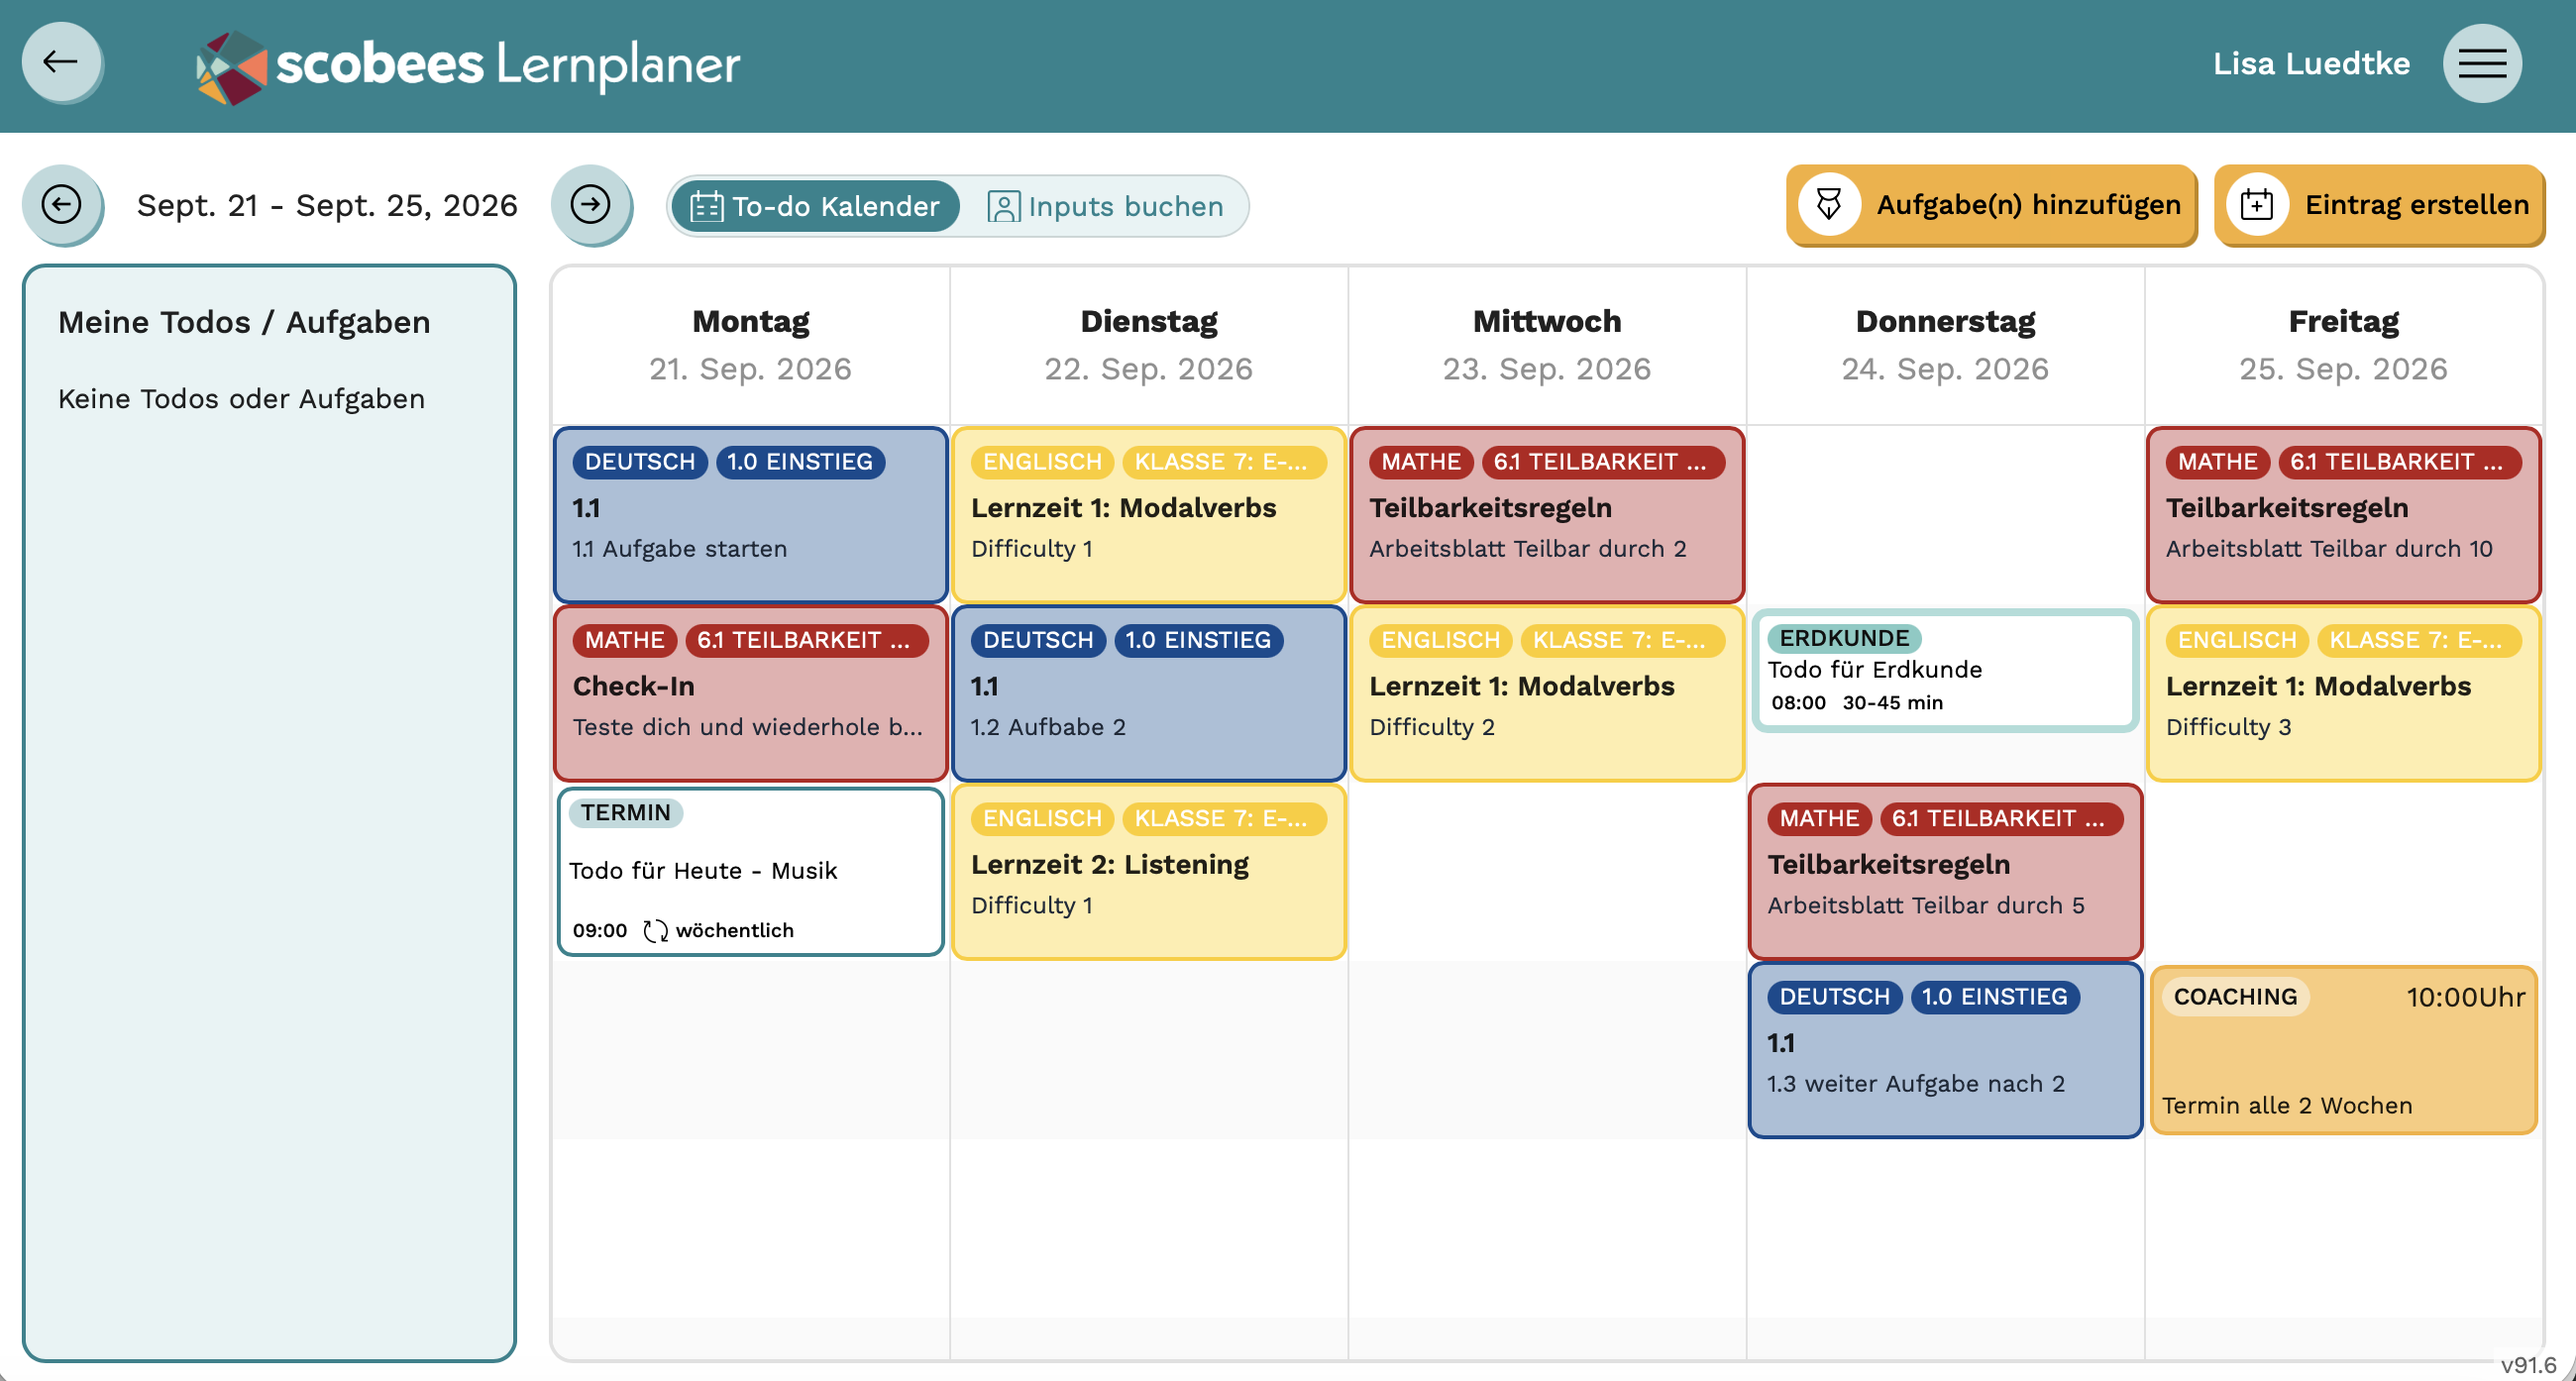Go to the previous week
This screenshot has height=1381, width=2576.
tap(62, 205)
